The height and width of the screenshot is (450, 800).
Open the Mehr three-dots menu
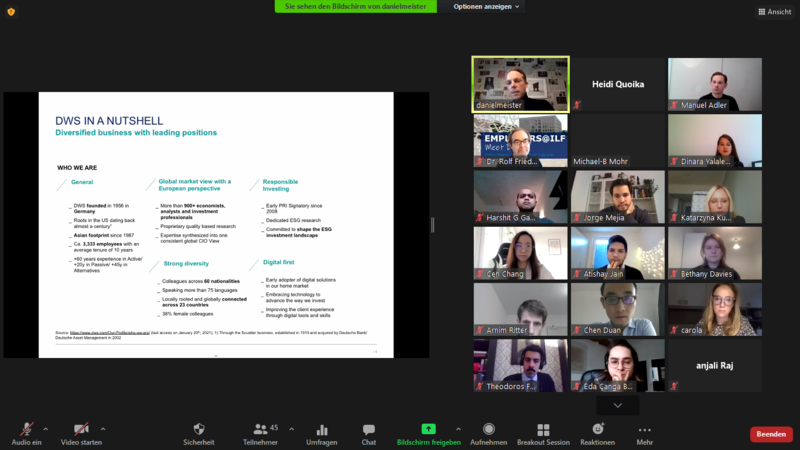pos(644,430)
